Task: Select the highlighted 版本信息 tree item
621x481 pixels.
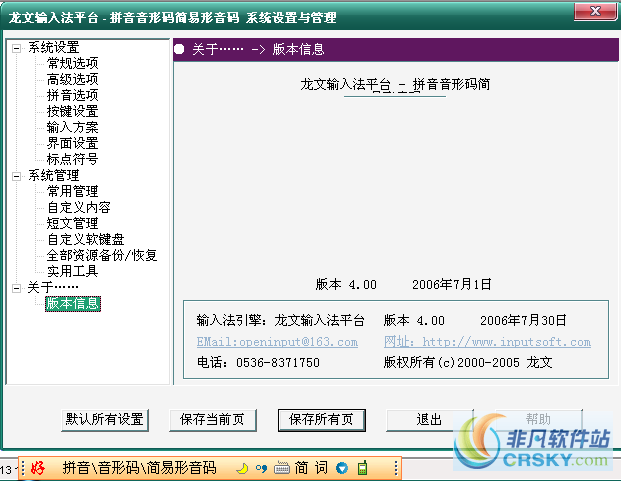Action: [72, 304]
